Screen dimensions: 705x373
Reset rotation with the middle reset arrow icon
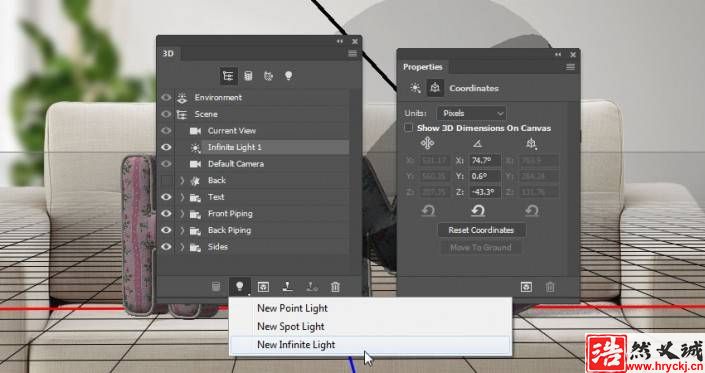[478, 210]
